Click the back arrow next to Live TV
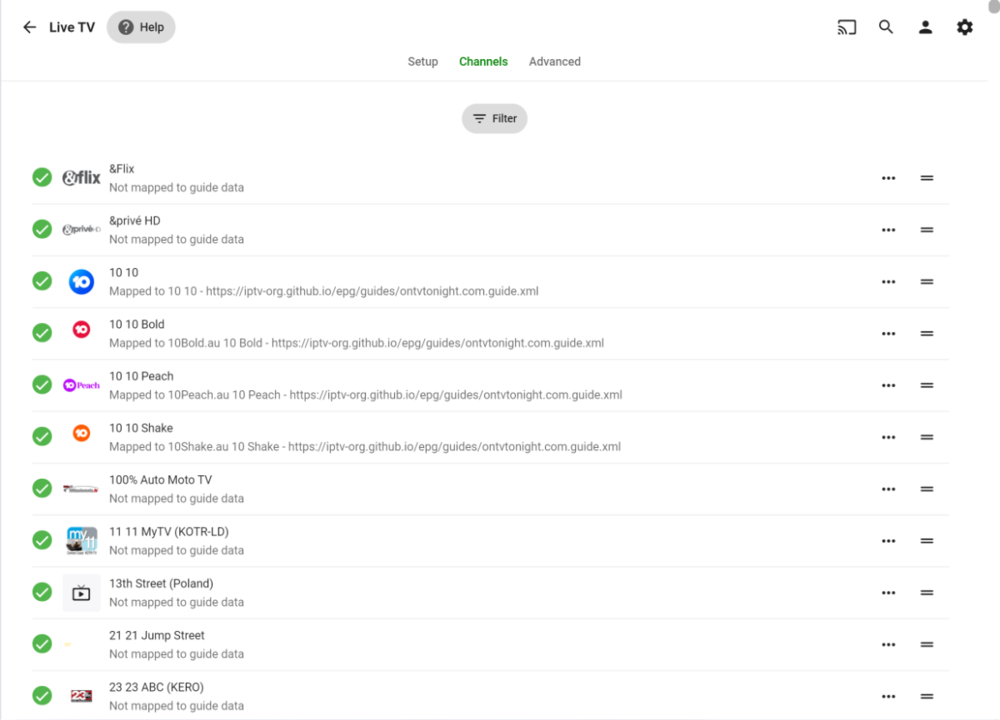 (29, 27)
